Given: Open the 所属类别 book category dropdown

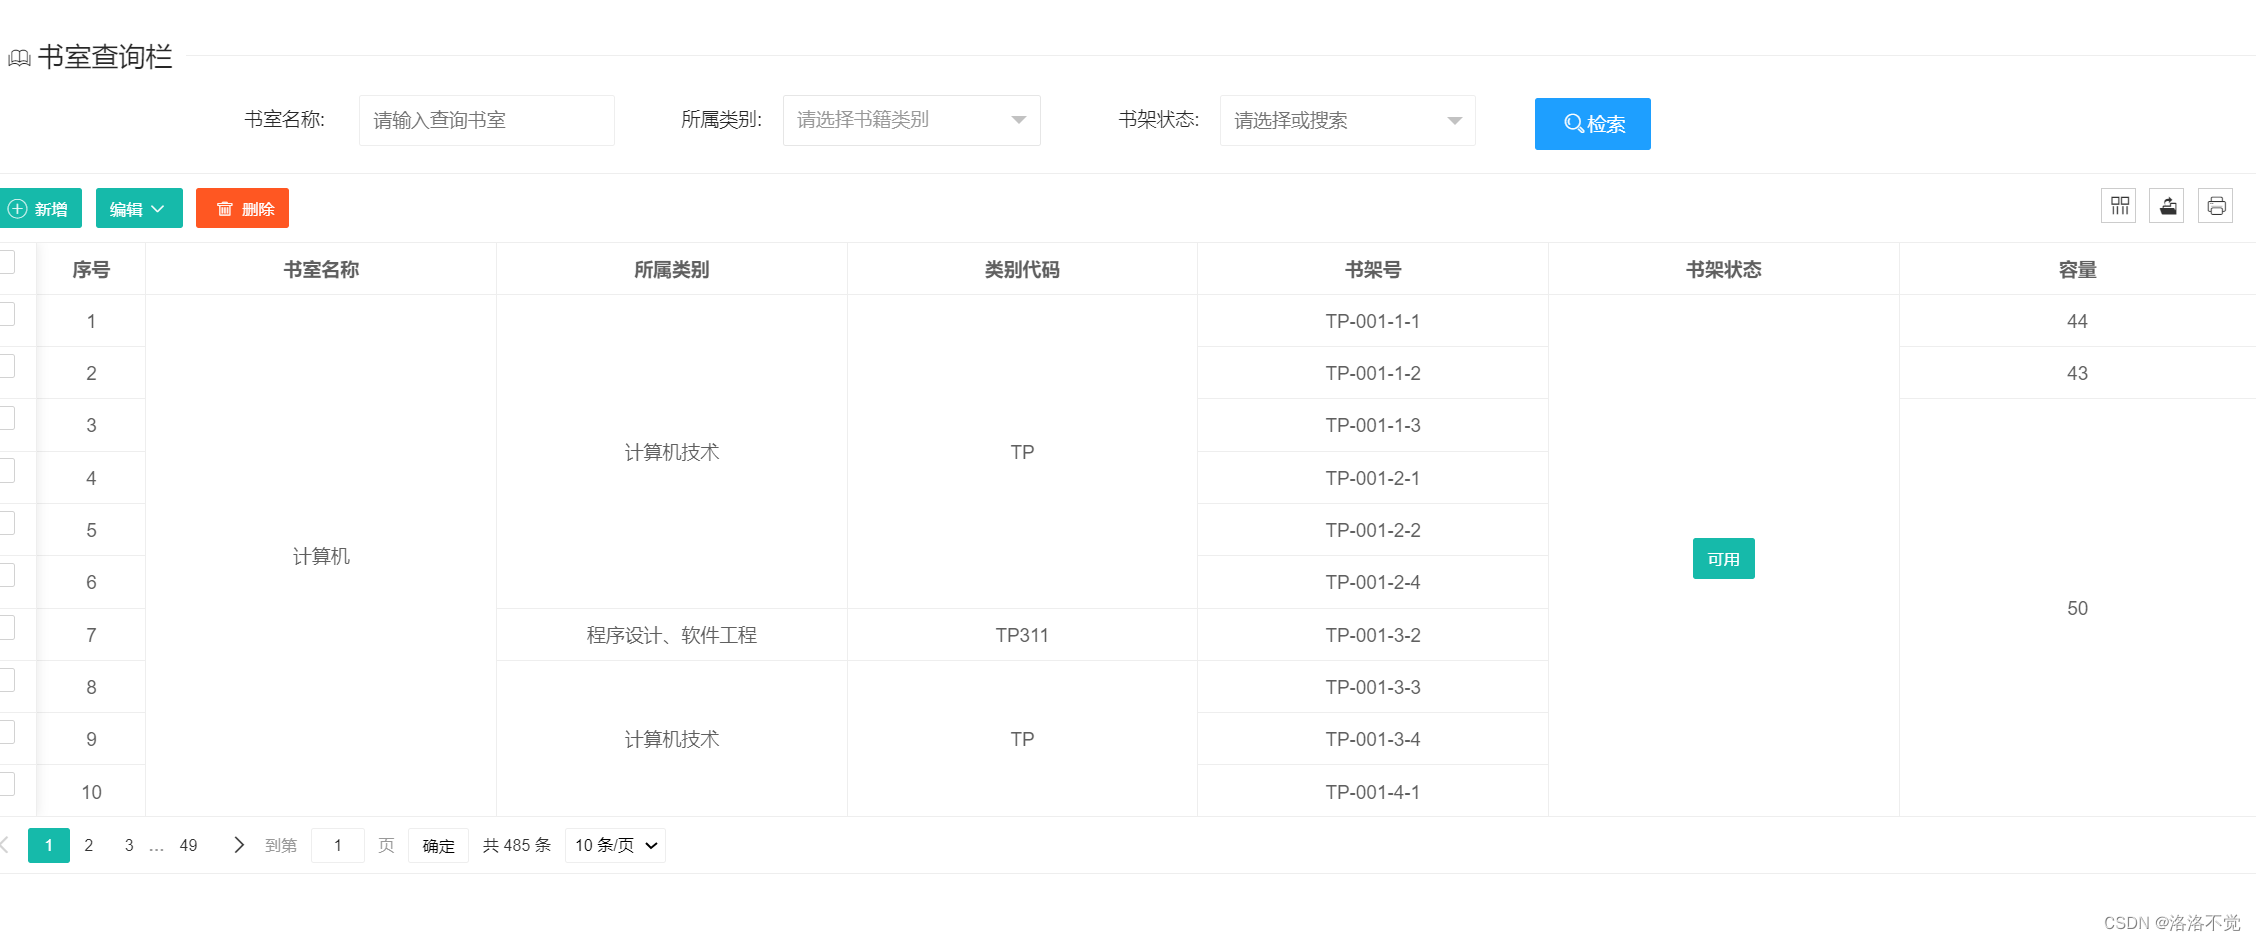Looking at the screenshot, I should click(910, 120).
